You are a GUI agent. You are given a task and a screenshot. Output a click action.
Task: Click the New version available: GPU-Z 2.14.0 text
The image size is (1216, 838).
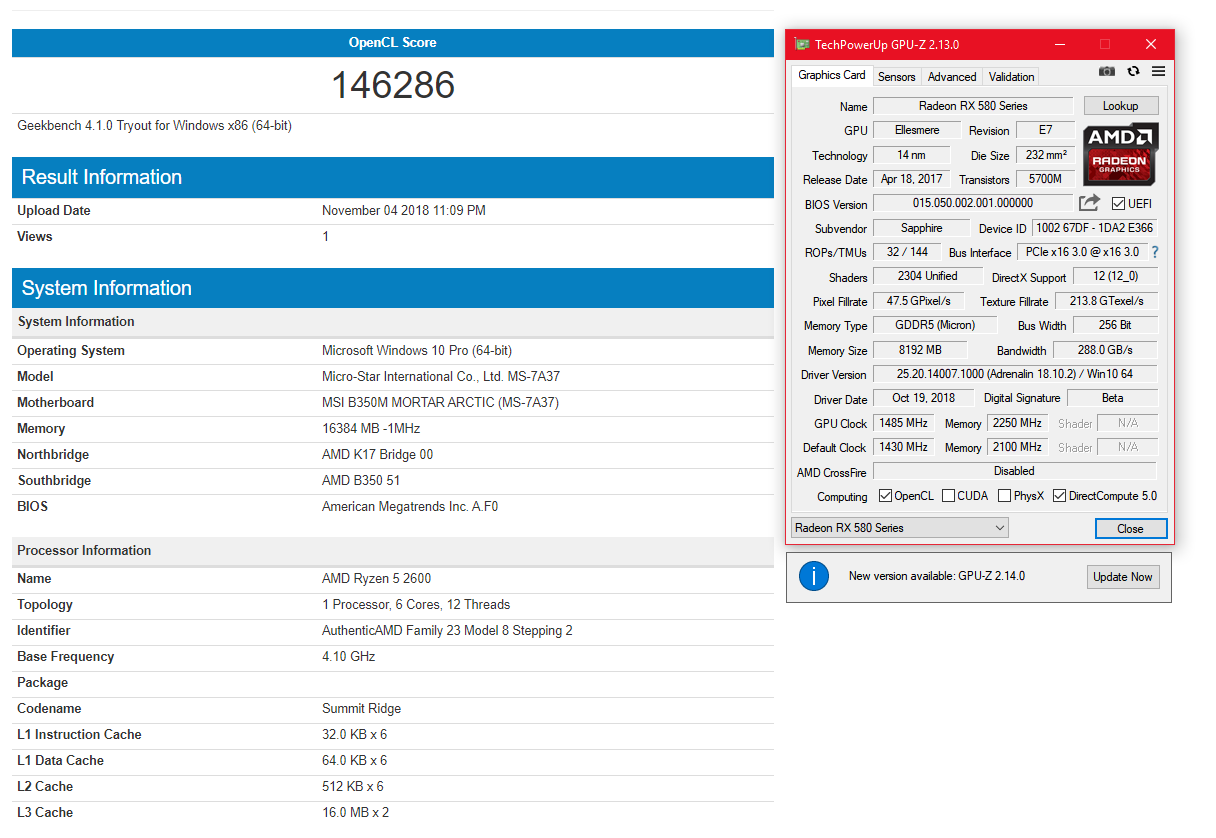[x=937, y=576]
